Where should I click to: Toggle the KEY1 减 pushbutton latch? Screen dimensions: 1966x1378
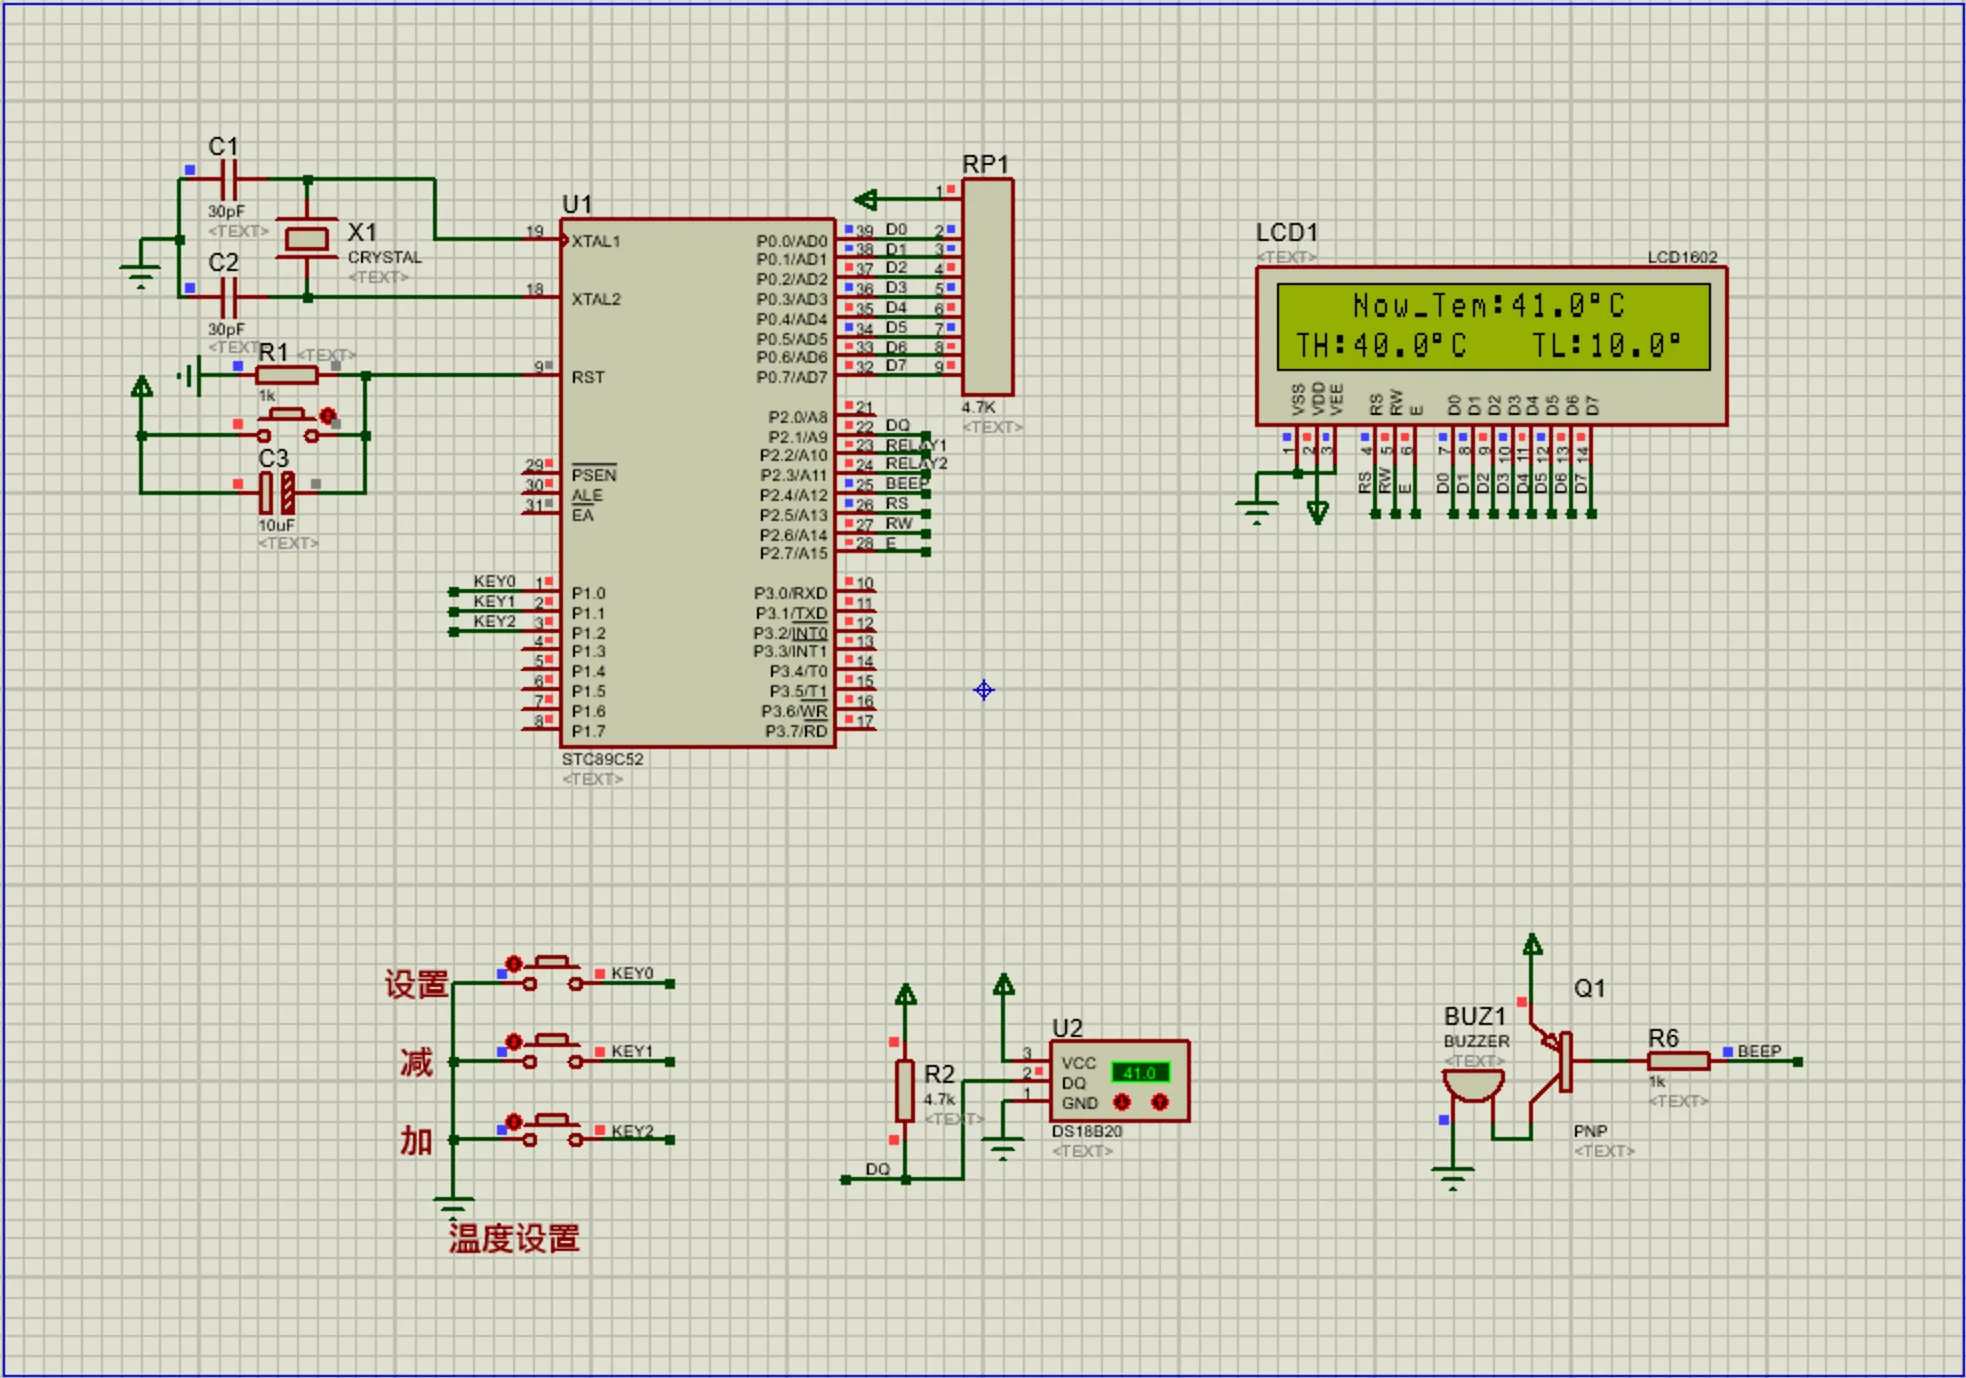coord(513,1042)
